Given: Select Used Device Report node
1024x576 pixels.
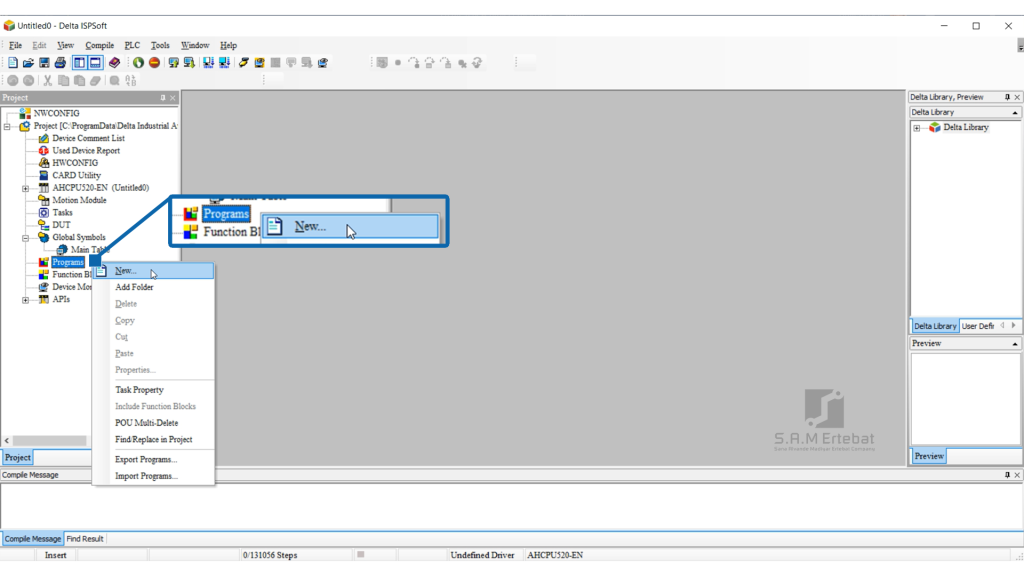Looking at the screenshot, I should coord(86,150).
